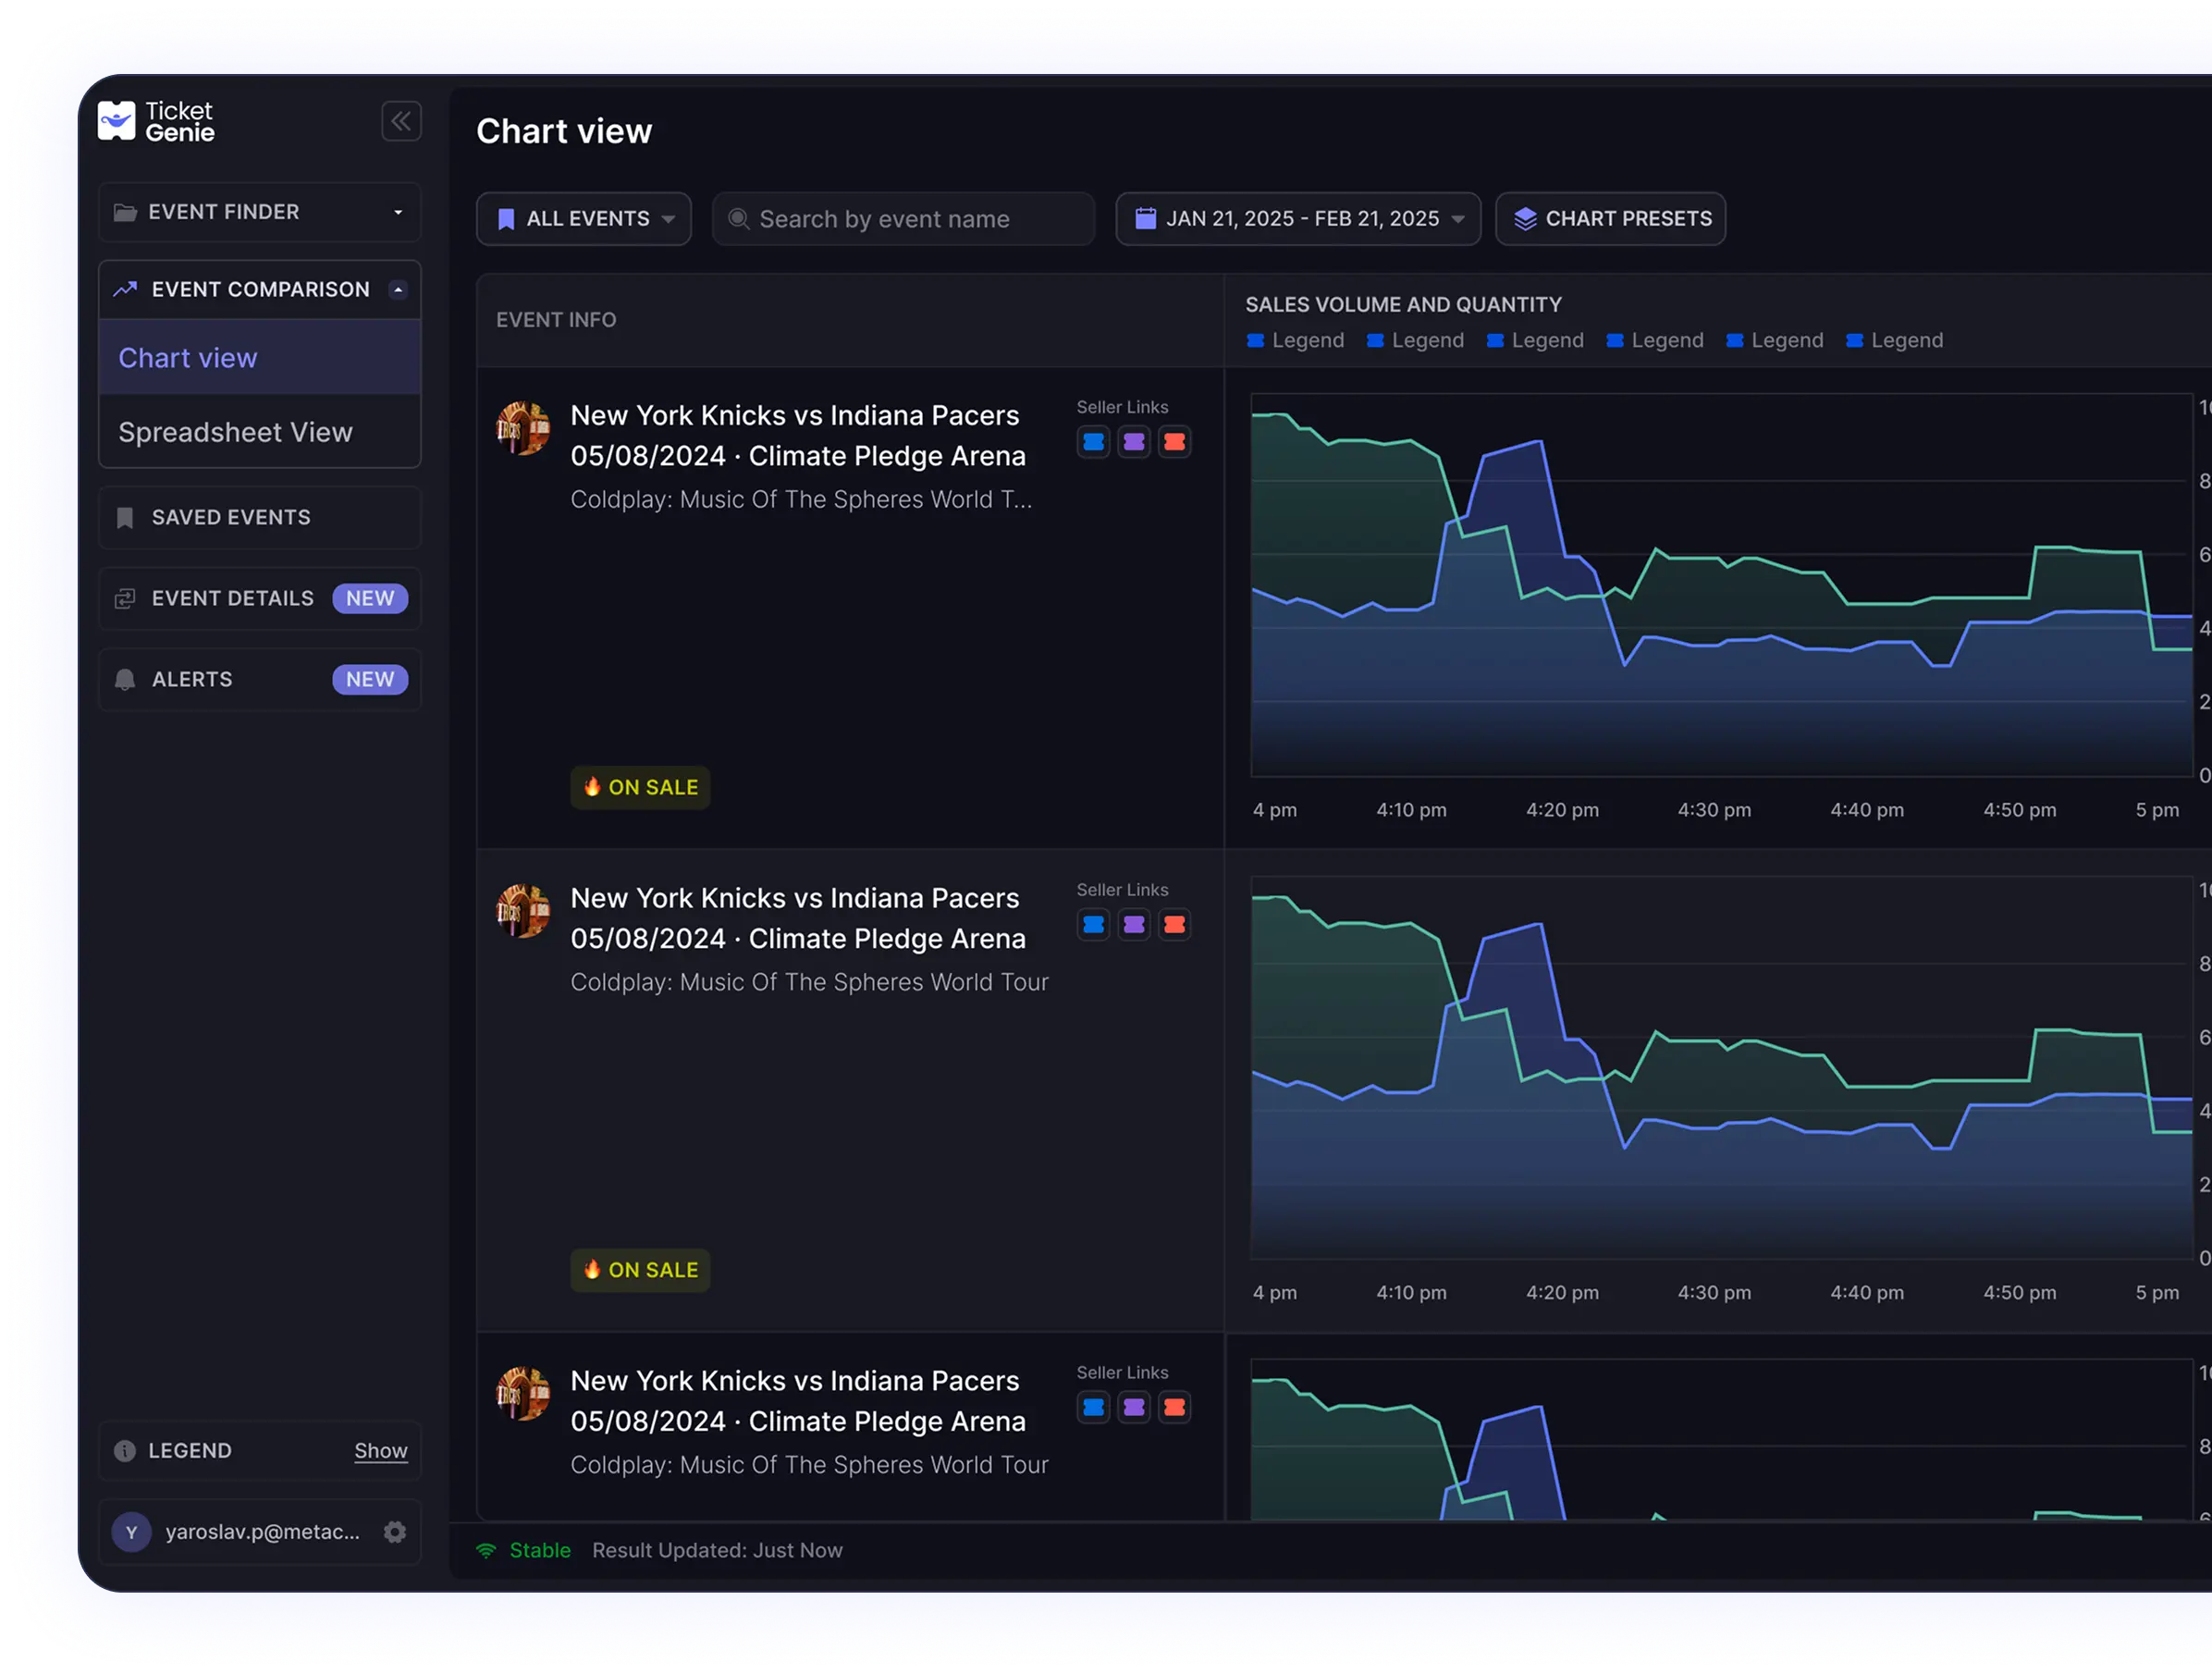Open Saved Events
Viewport: 2212px width, 1674px height.
(260, 517)
